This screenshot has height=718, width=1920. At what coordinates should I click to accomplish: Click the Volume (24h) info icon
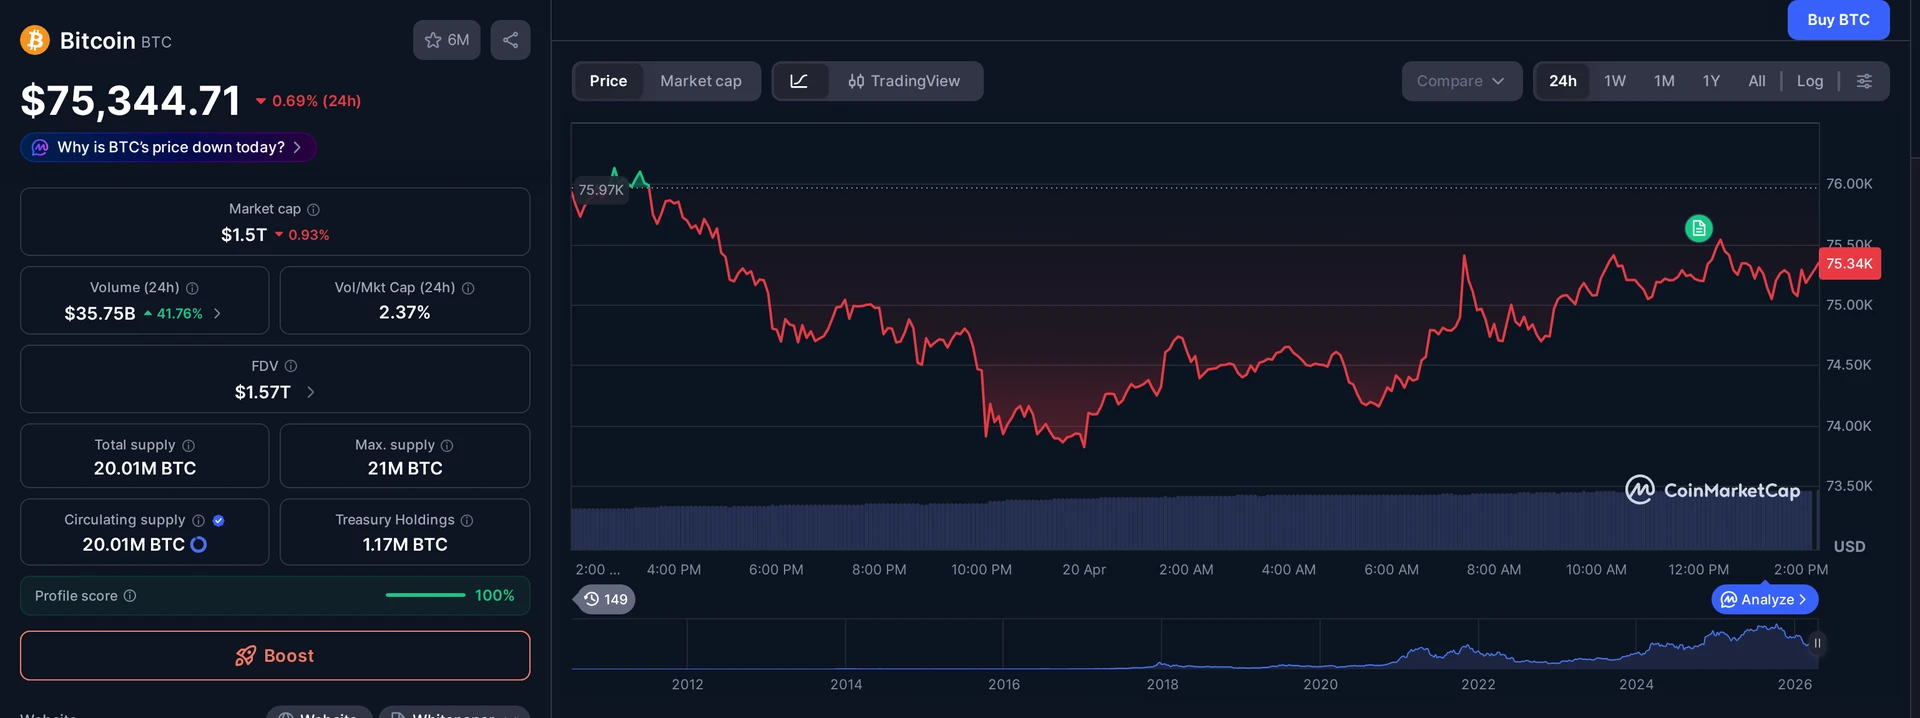192,288
